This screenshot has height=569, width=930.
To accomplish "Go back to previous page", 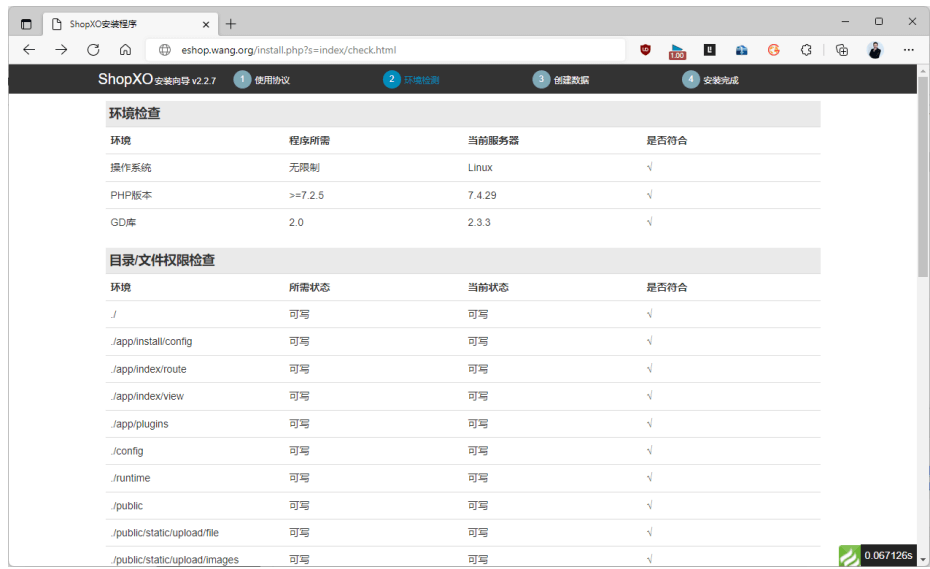I will (x=28, y=50).
